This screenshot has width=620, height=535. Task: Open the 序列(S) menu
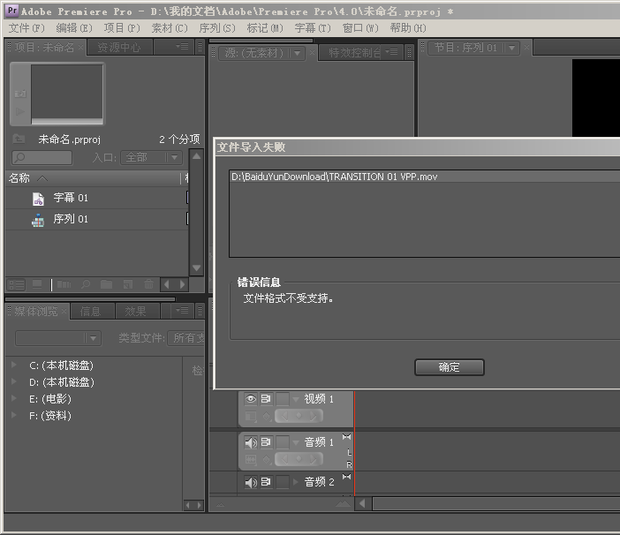click(x=217, y=28)
